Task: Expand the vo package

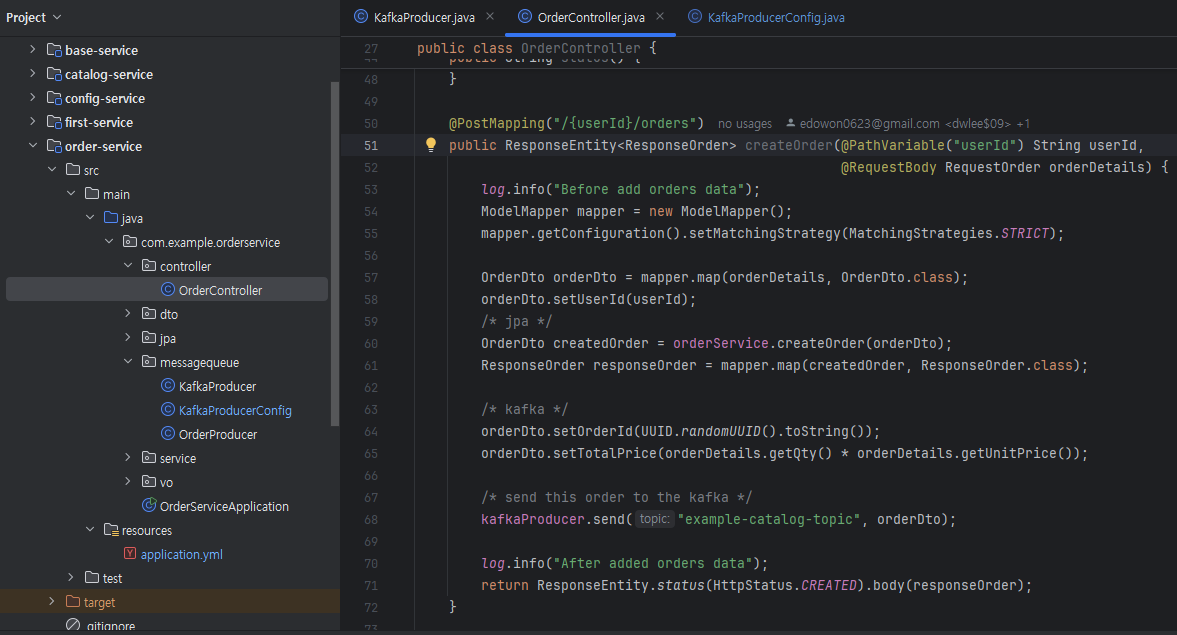Action: click(x=128, y=481)
